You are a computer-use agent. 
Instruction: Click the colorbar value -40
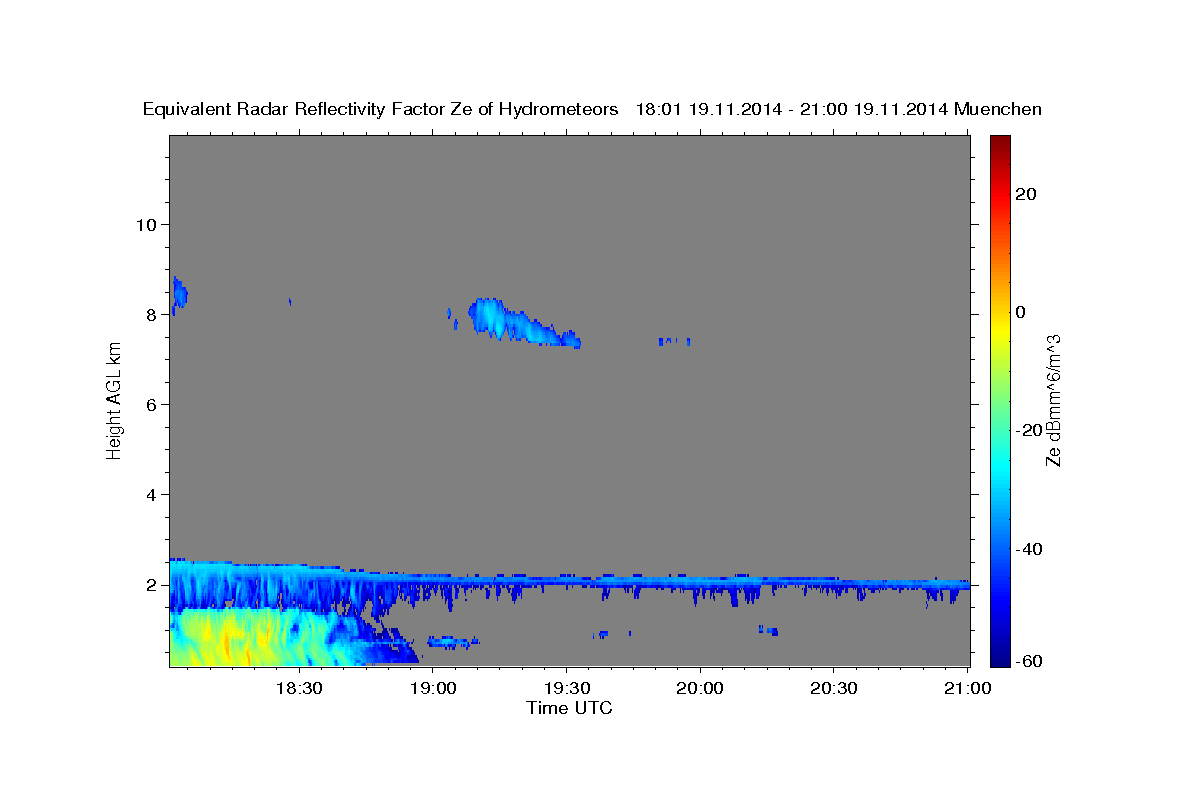tap(1028, 549)
